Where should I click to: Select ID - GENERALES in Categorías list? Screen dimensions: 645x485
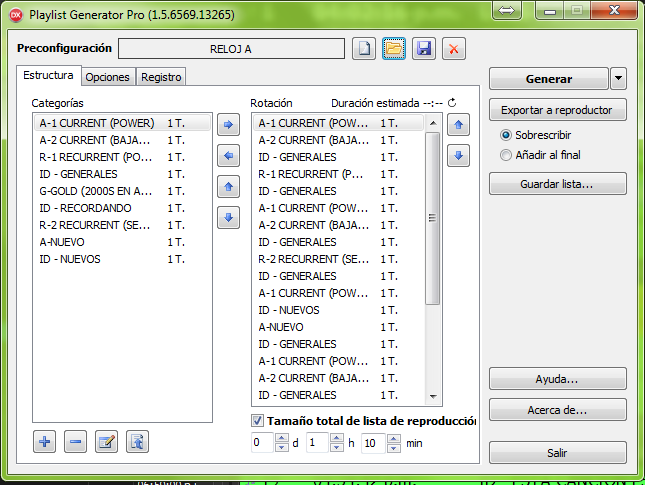coord(122,174)
